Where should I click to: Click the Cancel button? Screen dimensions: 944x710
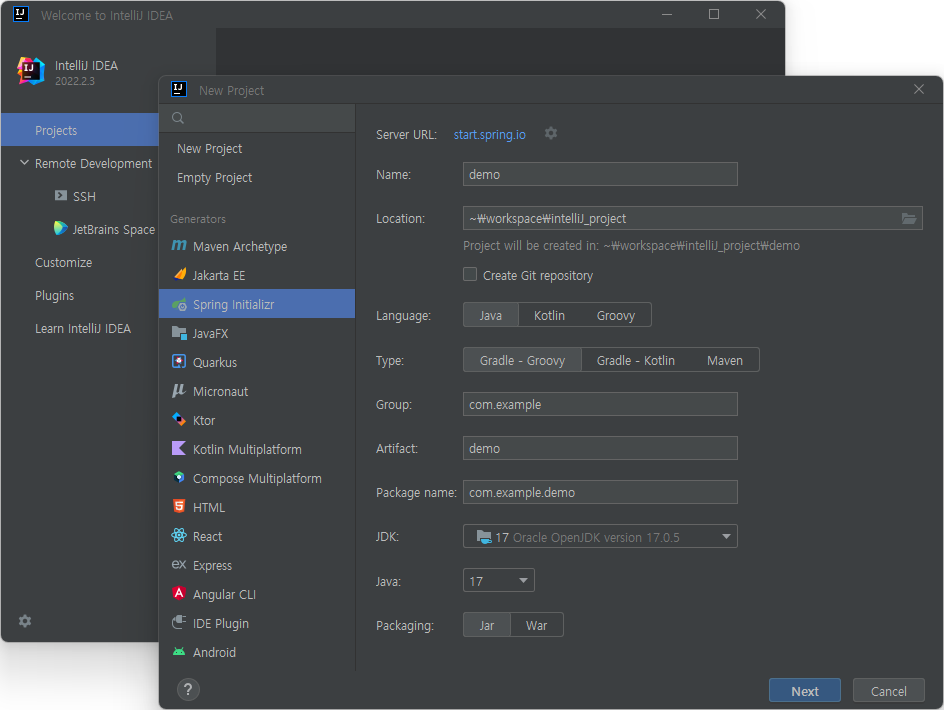click(x=889, y=691)
